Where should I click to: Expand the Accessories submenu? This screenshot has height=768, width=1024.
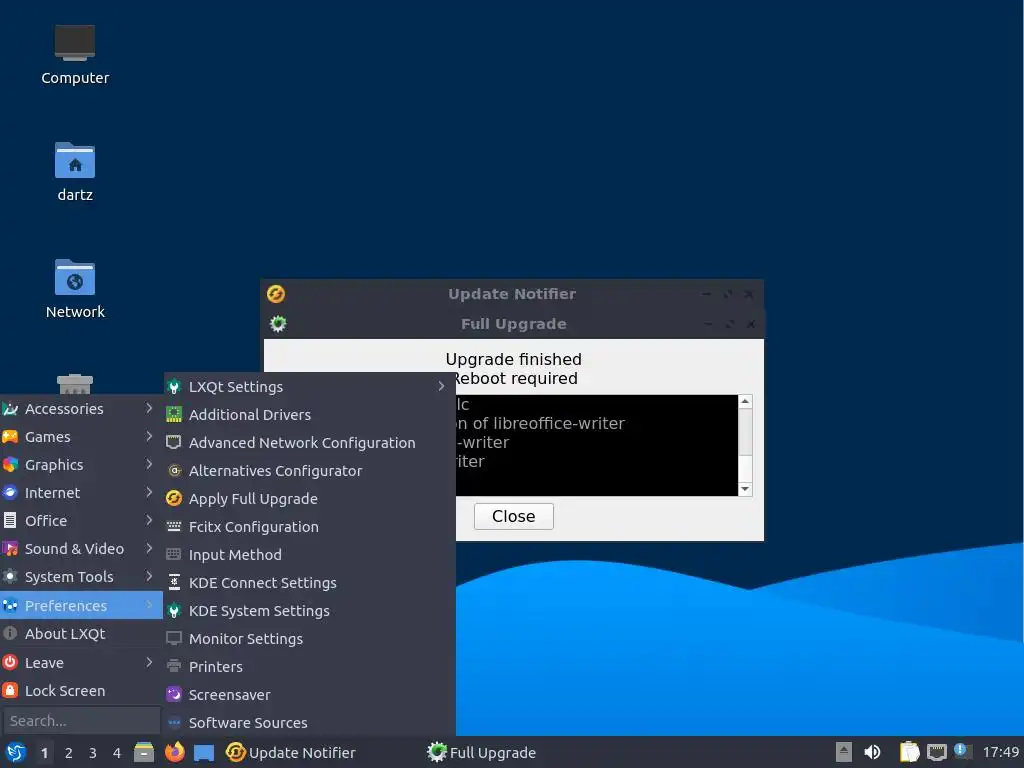81,409
